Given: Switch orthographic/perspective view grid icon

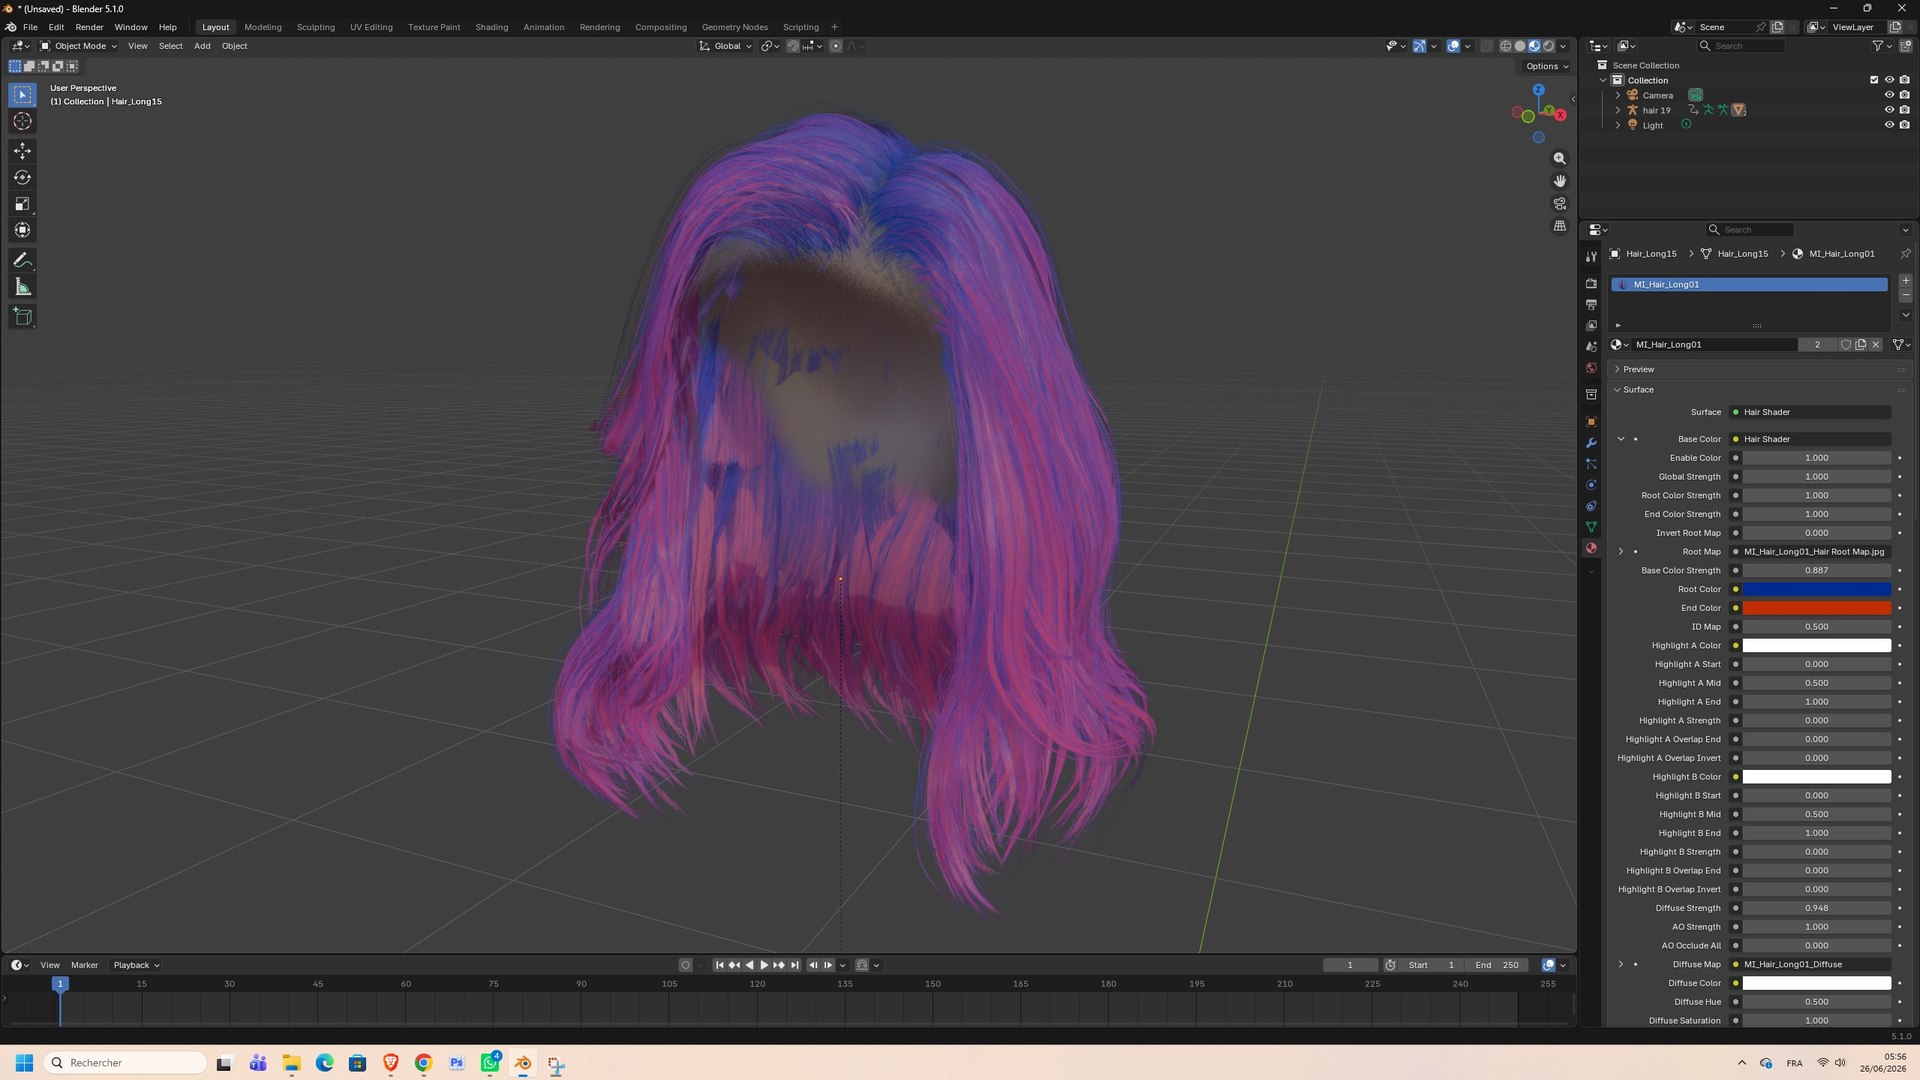Looking at the screenshot, I should point(1559,226).
